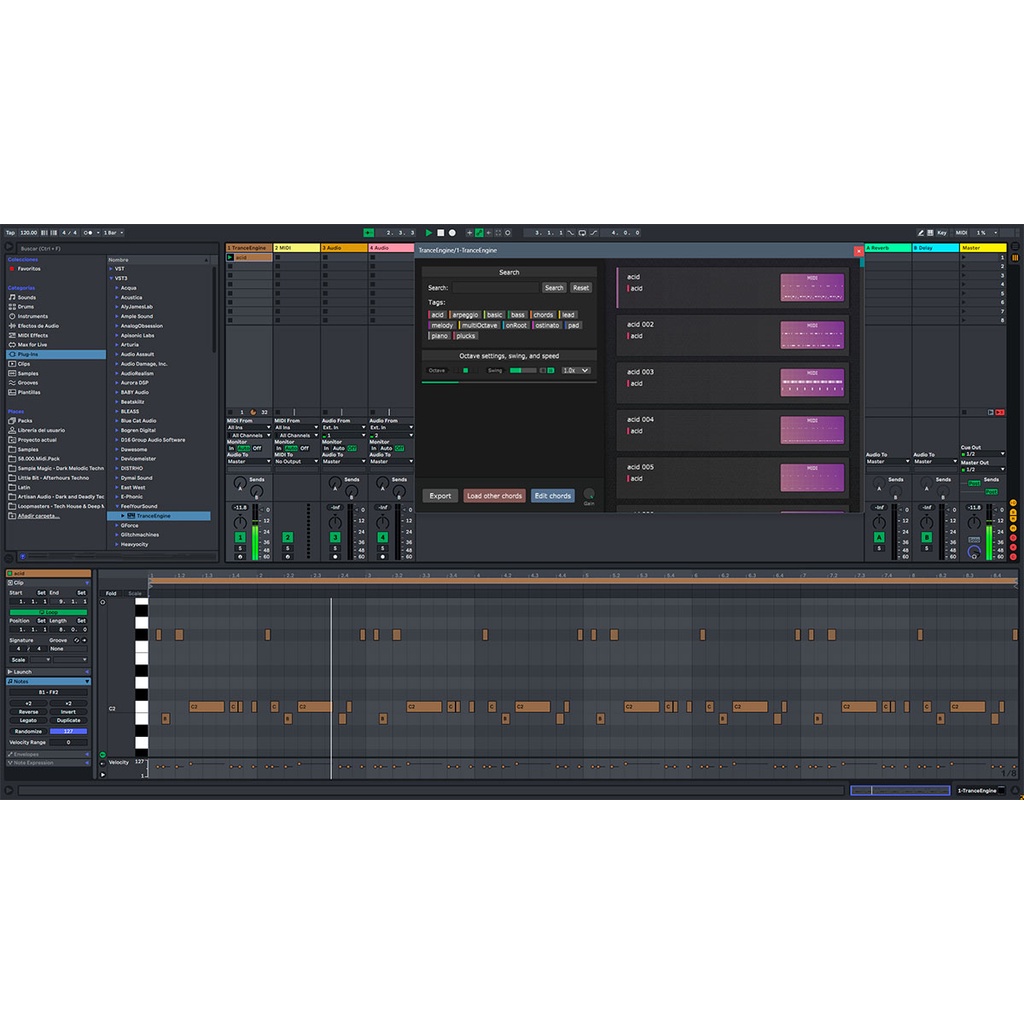The height and width of the screenshot is (1024, 1024).
Task: Collapse the FeelYourSound folder
Action: click(x=117, y=506)
